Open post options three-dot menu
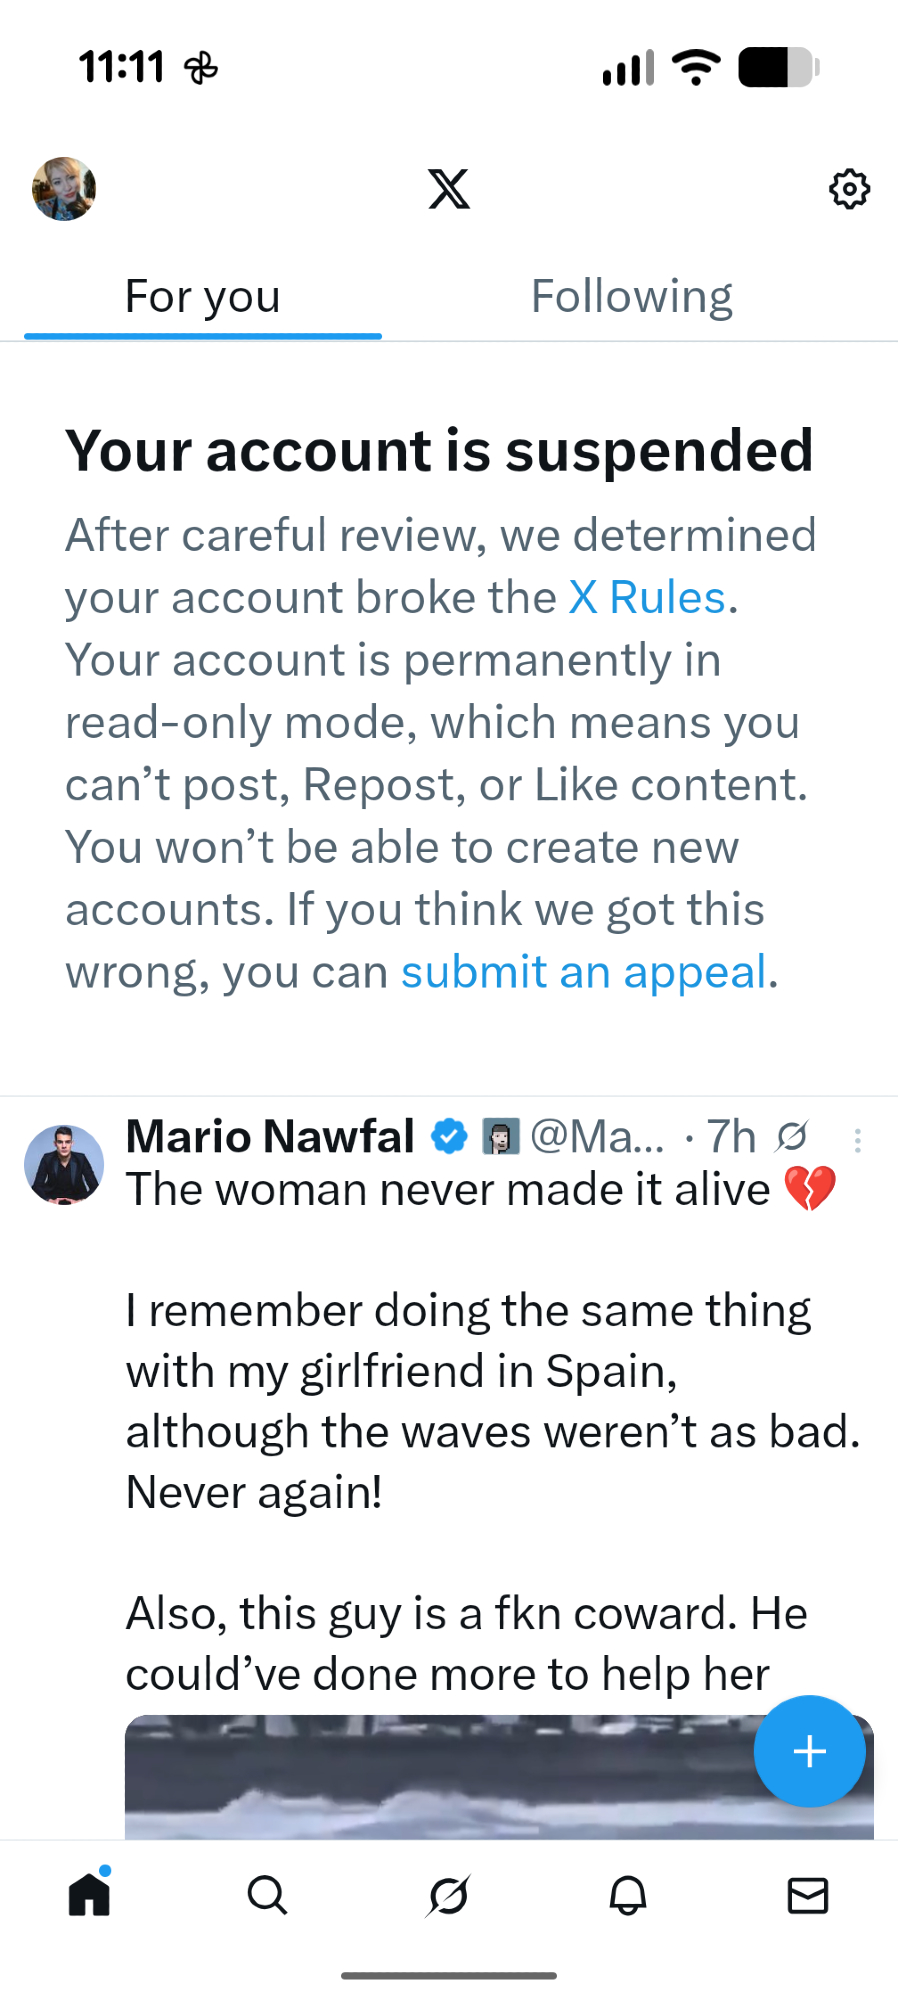 pos(858,1141)
